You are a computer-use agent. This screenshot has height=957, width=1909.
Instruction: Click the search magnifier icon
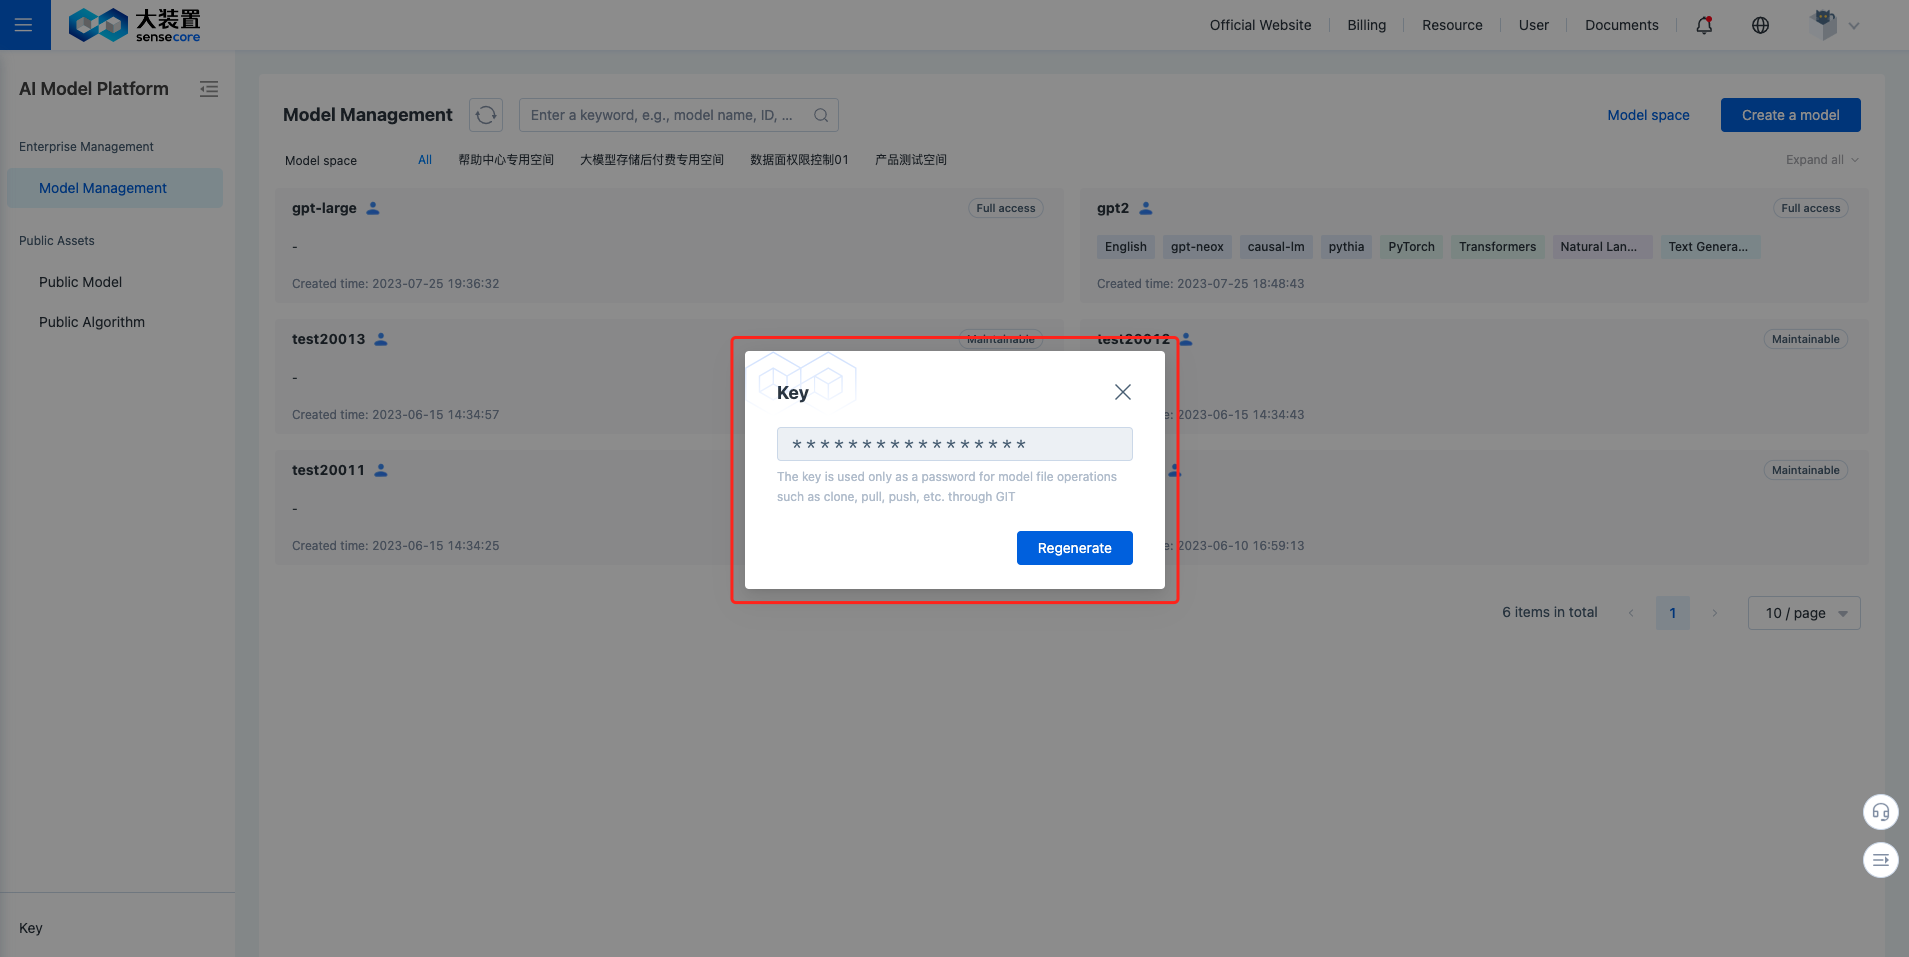point(821,115)
